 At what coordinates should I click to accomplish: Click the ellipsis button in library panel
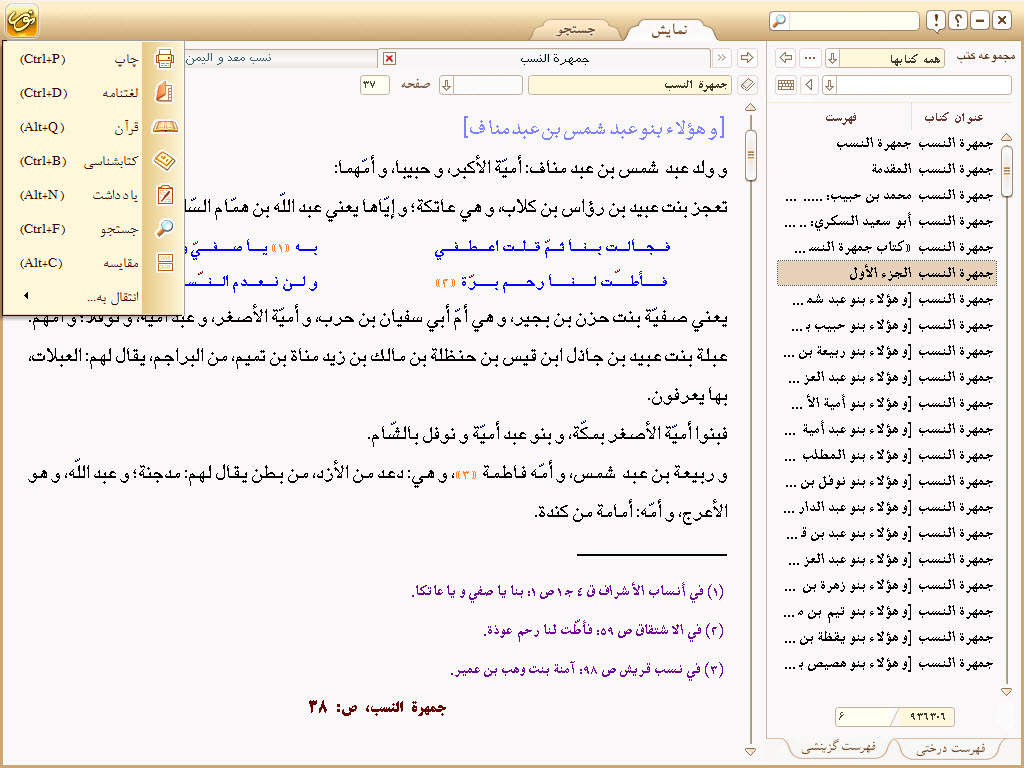pyautogui.click(x=810, y=58)
